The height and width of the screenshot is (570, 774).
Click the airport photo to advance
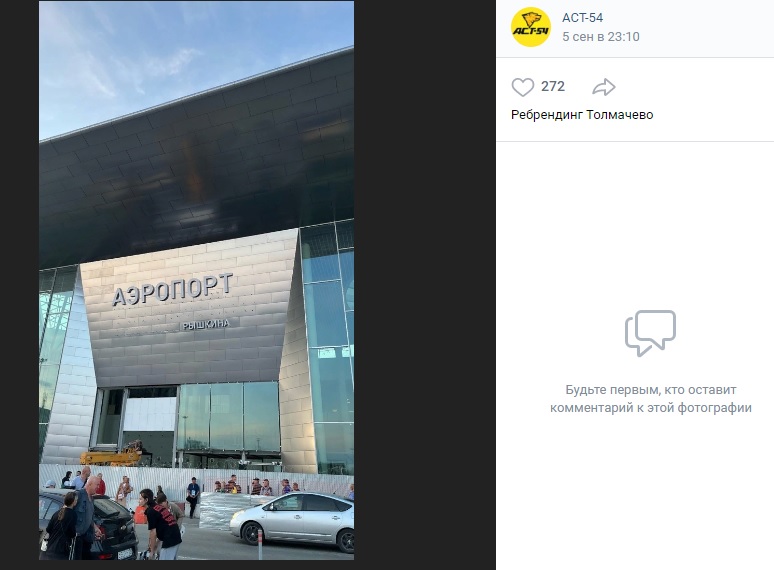coord(196,280)
